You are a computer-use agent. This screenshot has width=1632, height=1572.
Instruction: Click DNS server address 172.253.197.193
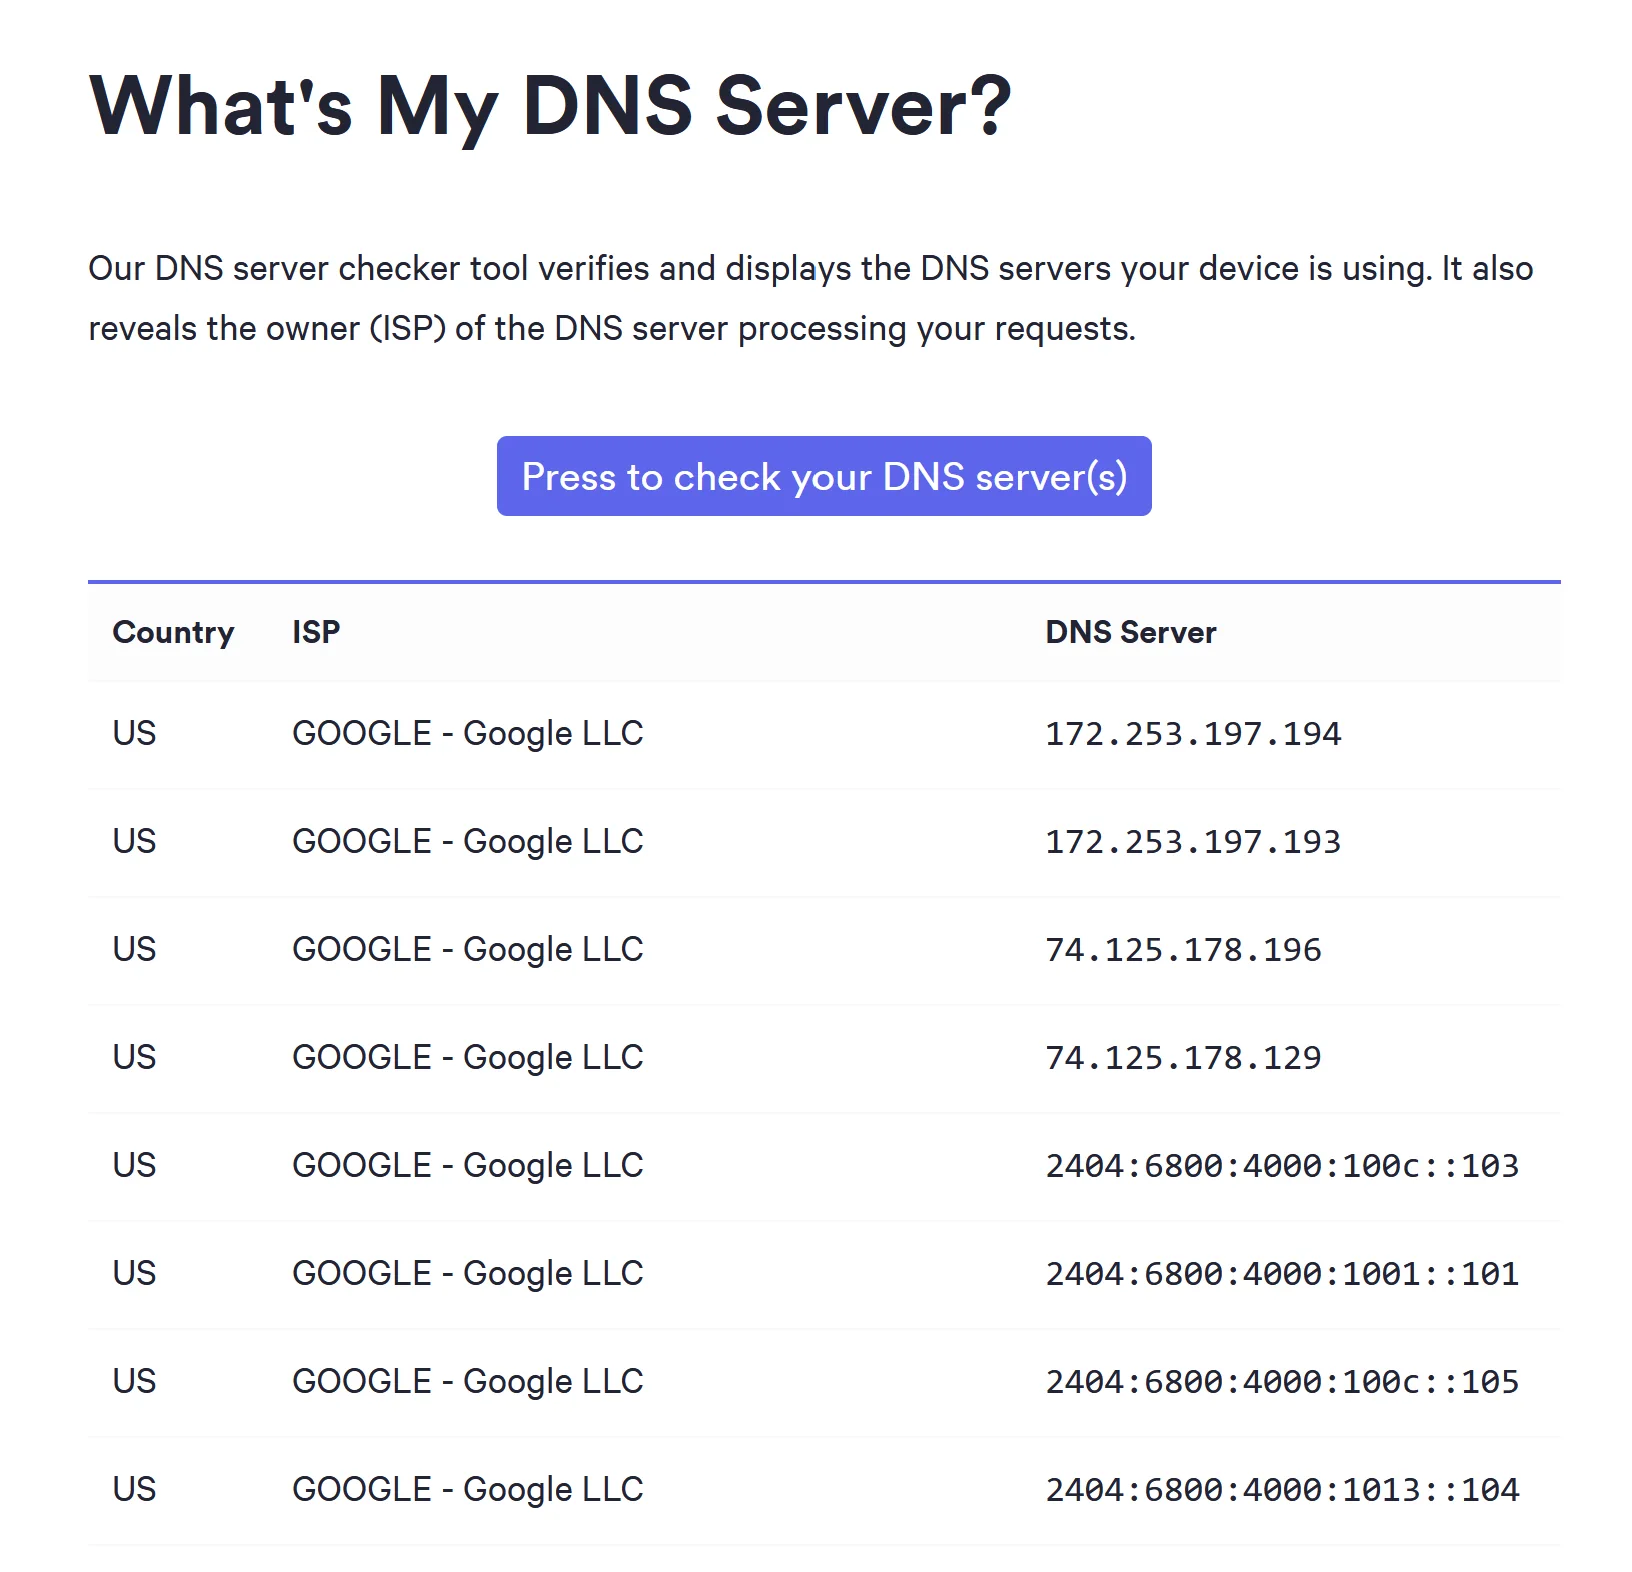(1193, 842)
